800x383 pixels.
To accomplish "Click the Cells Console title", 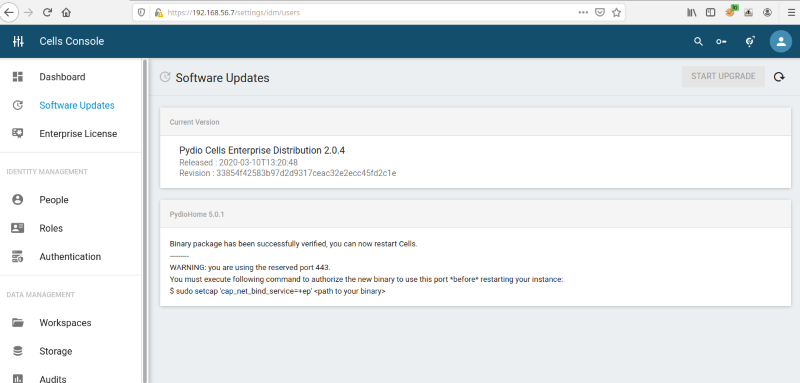I will (x=72, y=41).
